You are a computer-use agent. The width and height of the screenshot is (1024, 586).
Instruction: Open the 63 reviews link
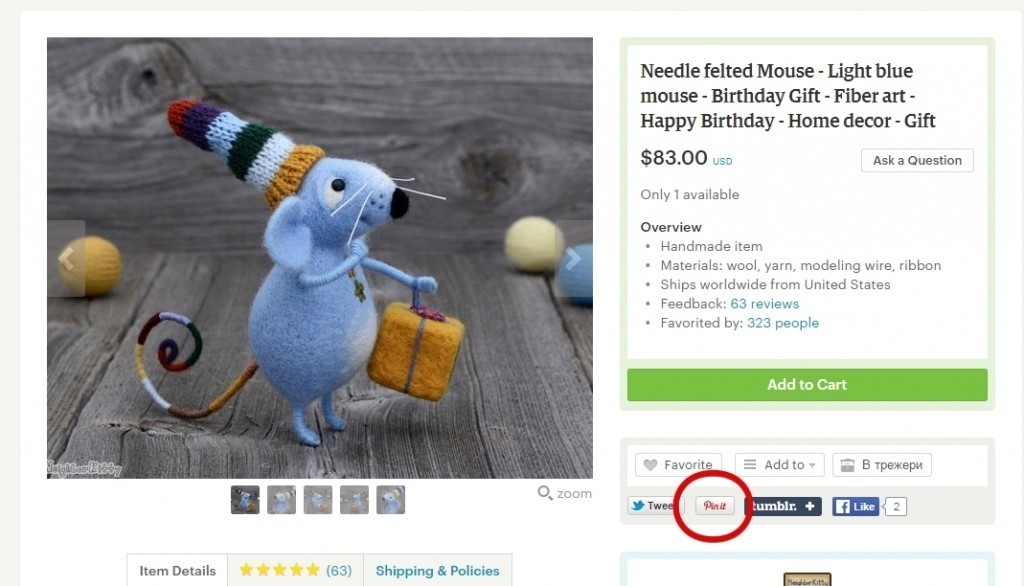tap(765, 304)
